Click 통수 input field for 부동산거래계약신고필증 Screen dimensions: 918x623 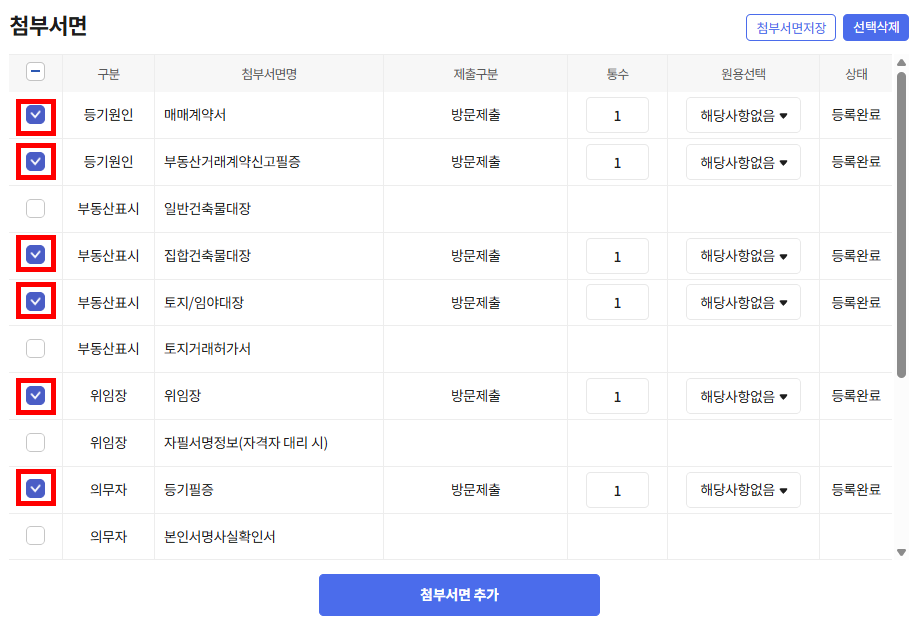[x=617, y=162]
